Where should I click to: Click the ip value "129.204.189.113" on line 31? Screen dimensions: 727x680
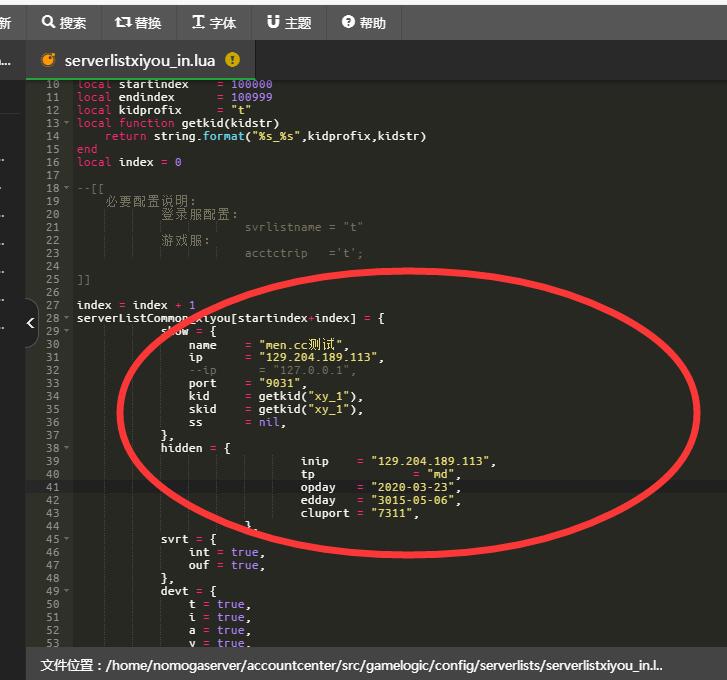318,357
